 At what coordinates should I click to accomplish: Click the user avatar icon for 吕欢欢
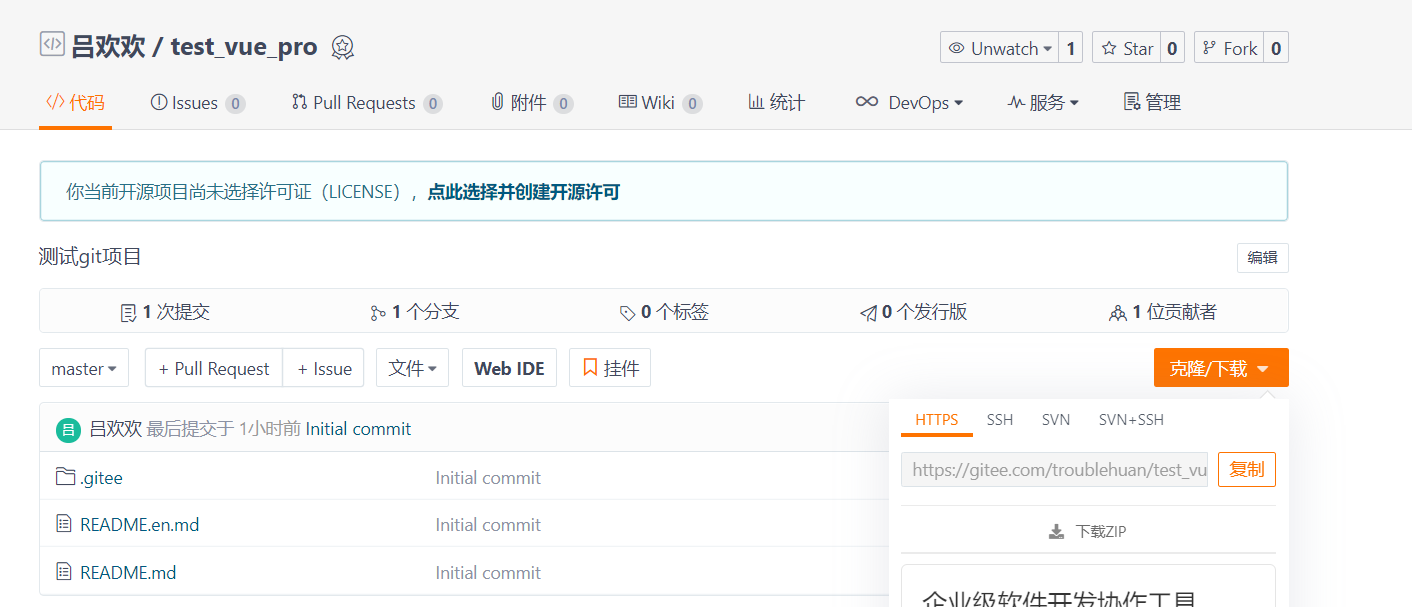(68, 429)
